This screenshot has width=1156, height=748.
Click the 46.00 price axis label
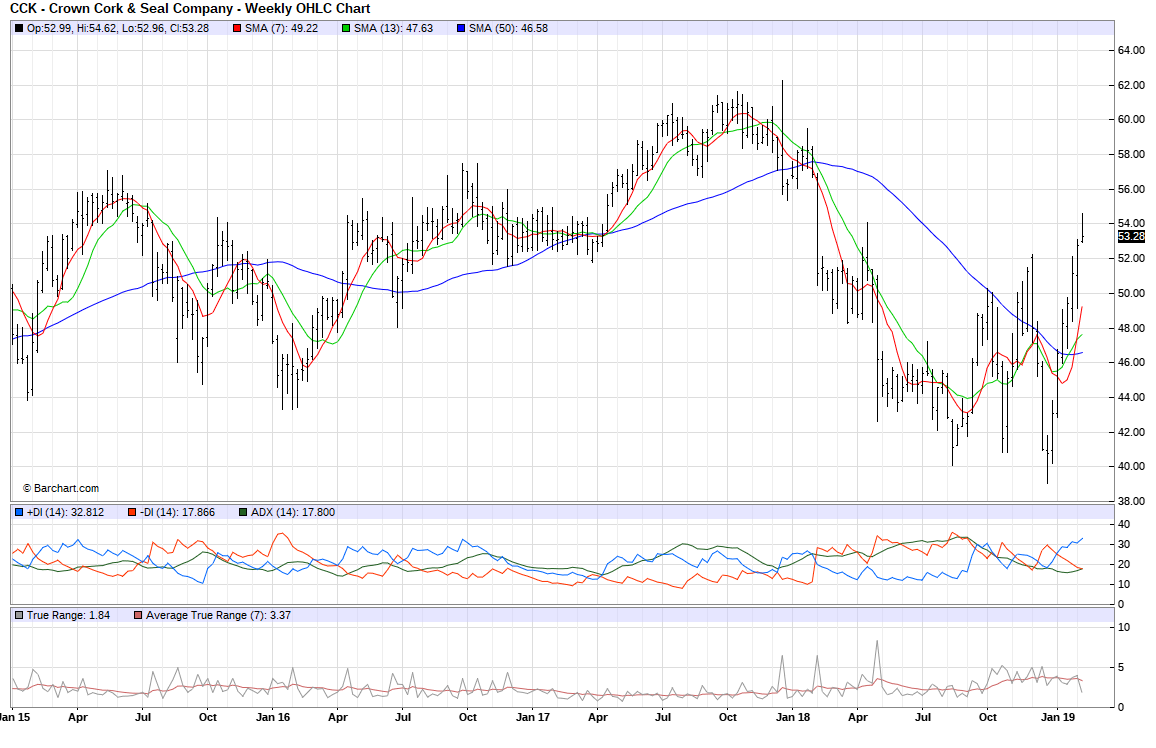click(x=1131, y=362)
